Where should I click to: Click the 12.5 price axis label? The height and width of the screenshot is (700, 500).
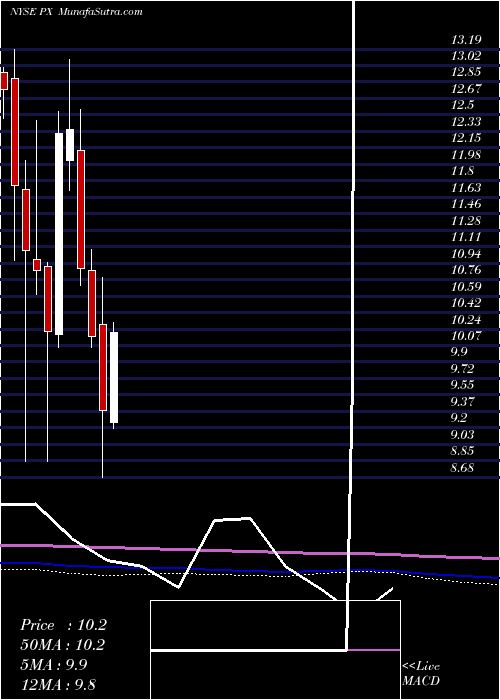click(x=462, y=105)
